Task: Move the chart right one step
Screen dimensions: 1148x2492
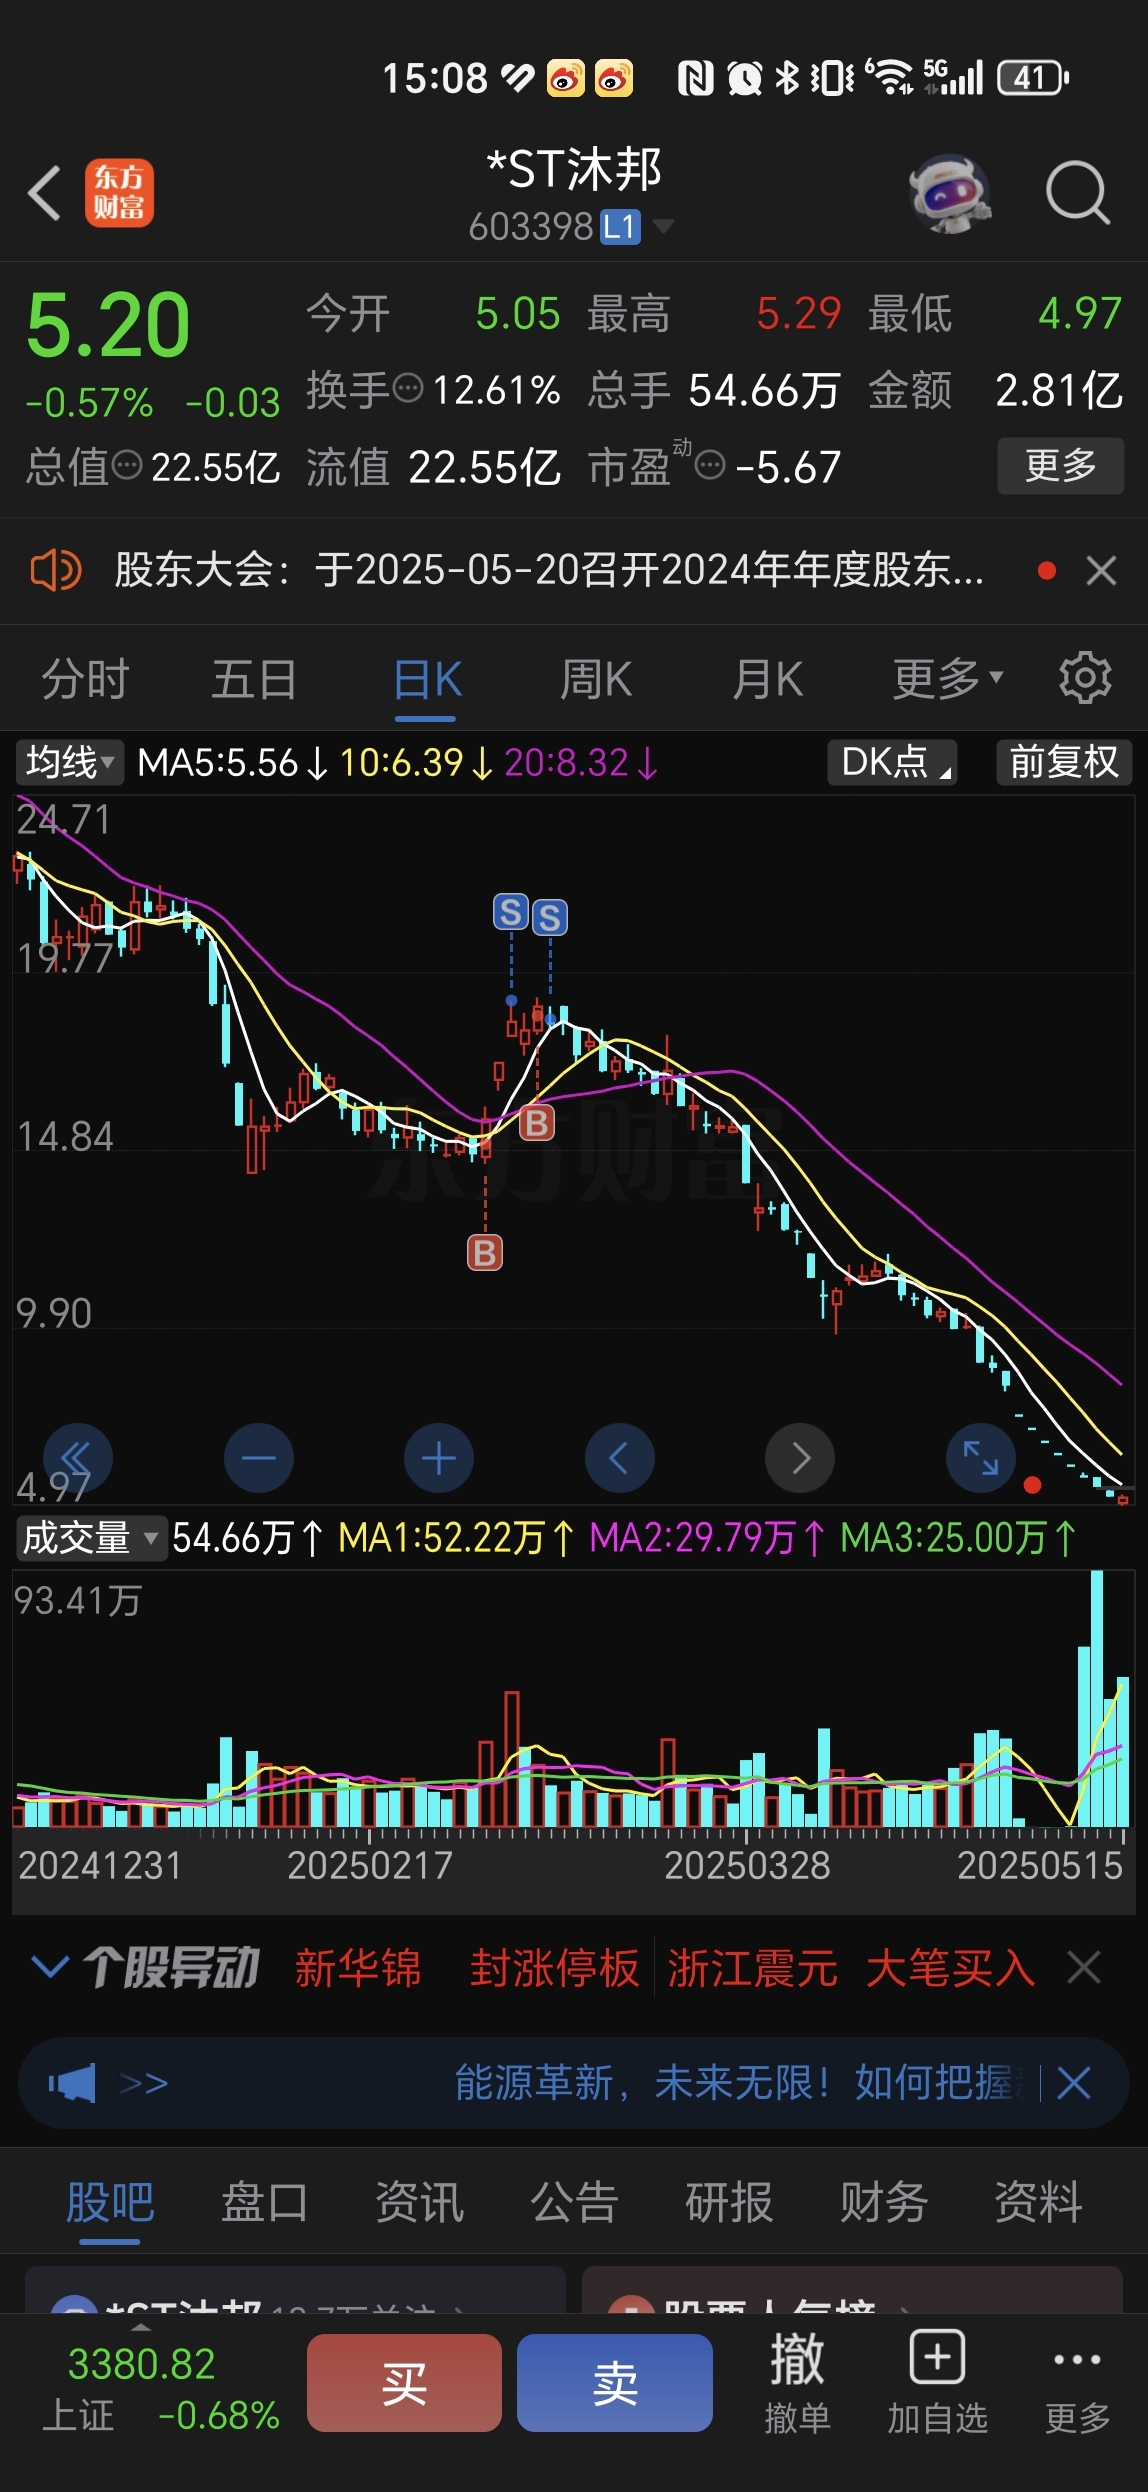Action: 800,1458
